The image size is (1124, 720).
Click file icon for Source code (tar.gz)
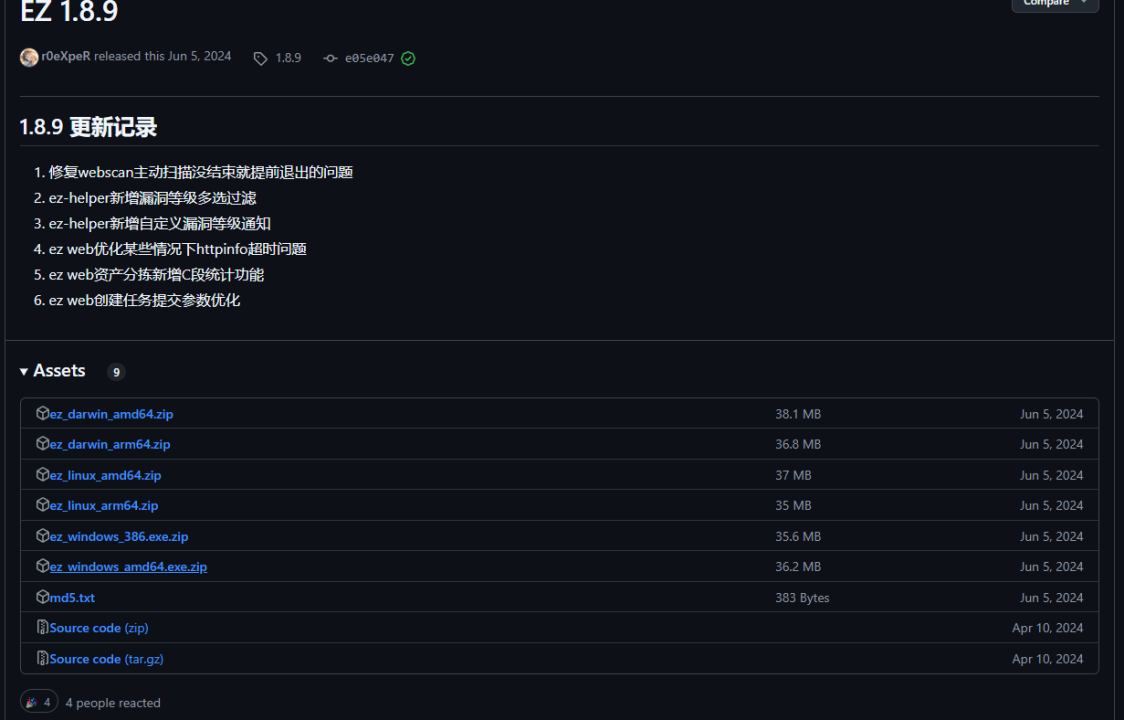click(x=42, y=658)
